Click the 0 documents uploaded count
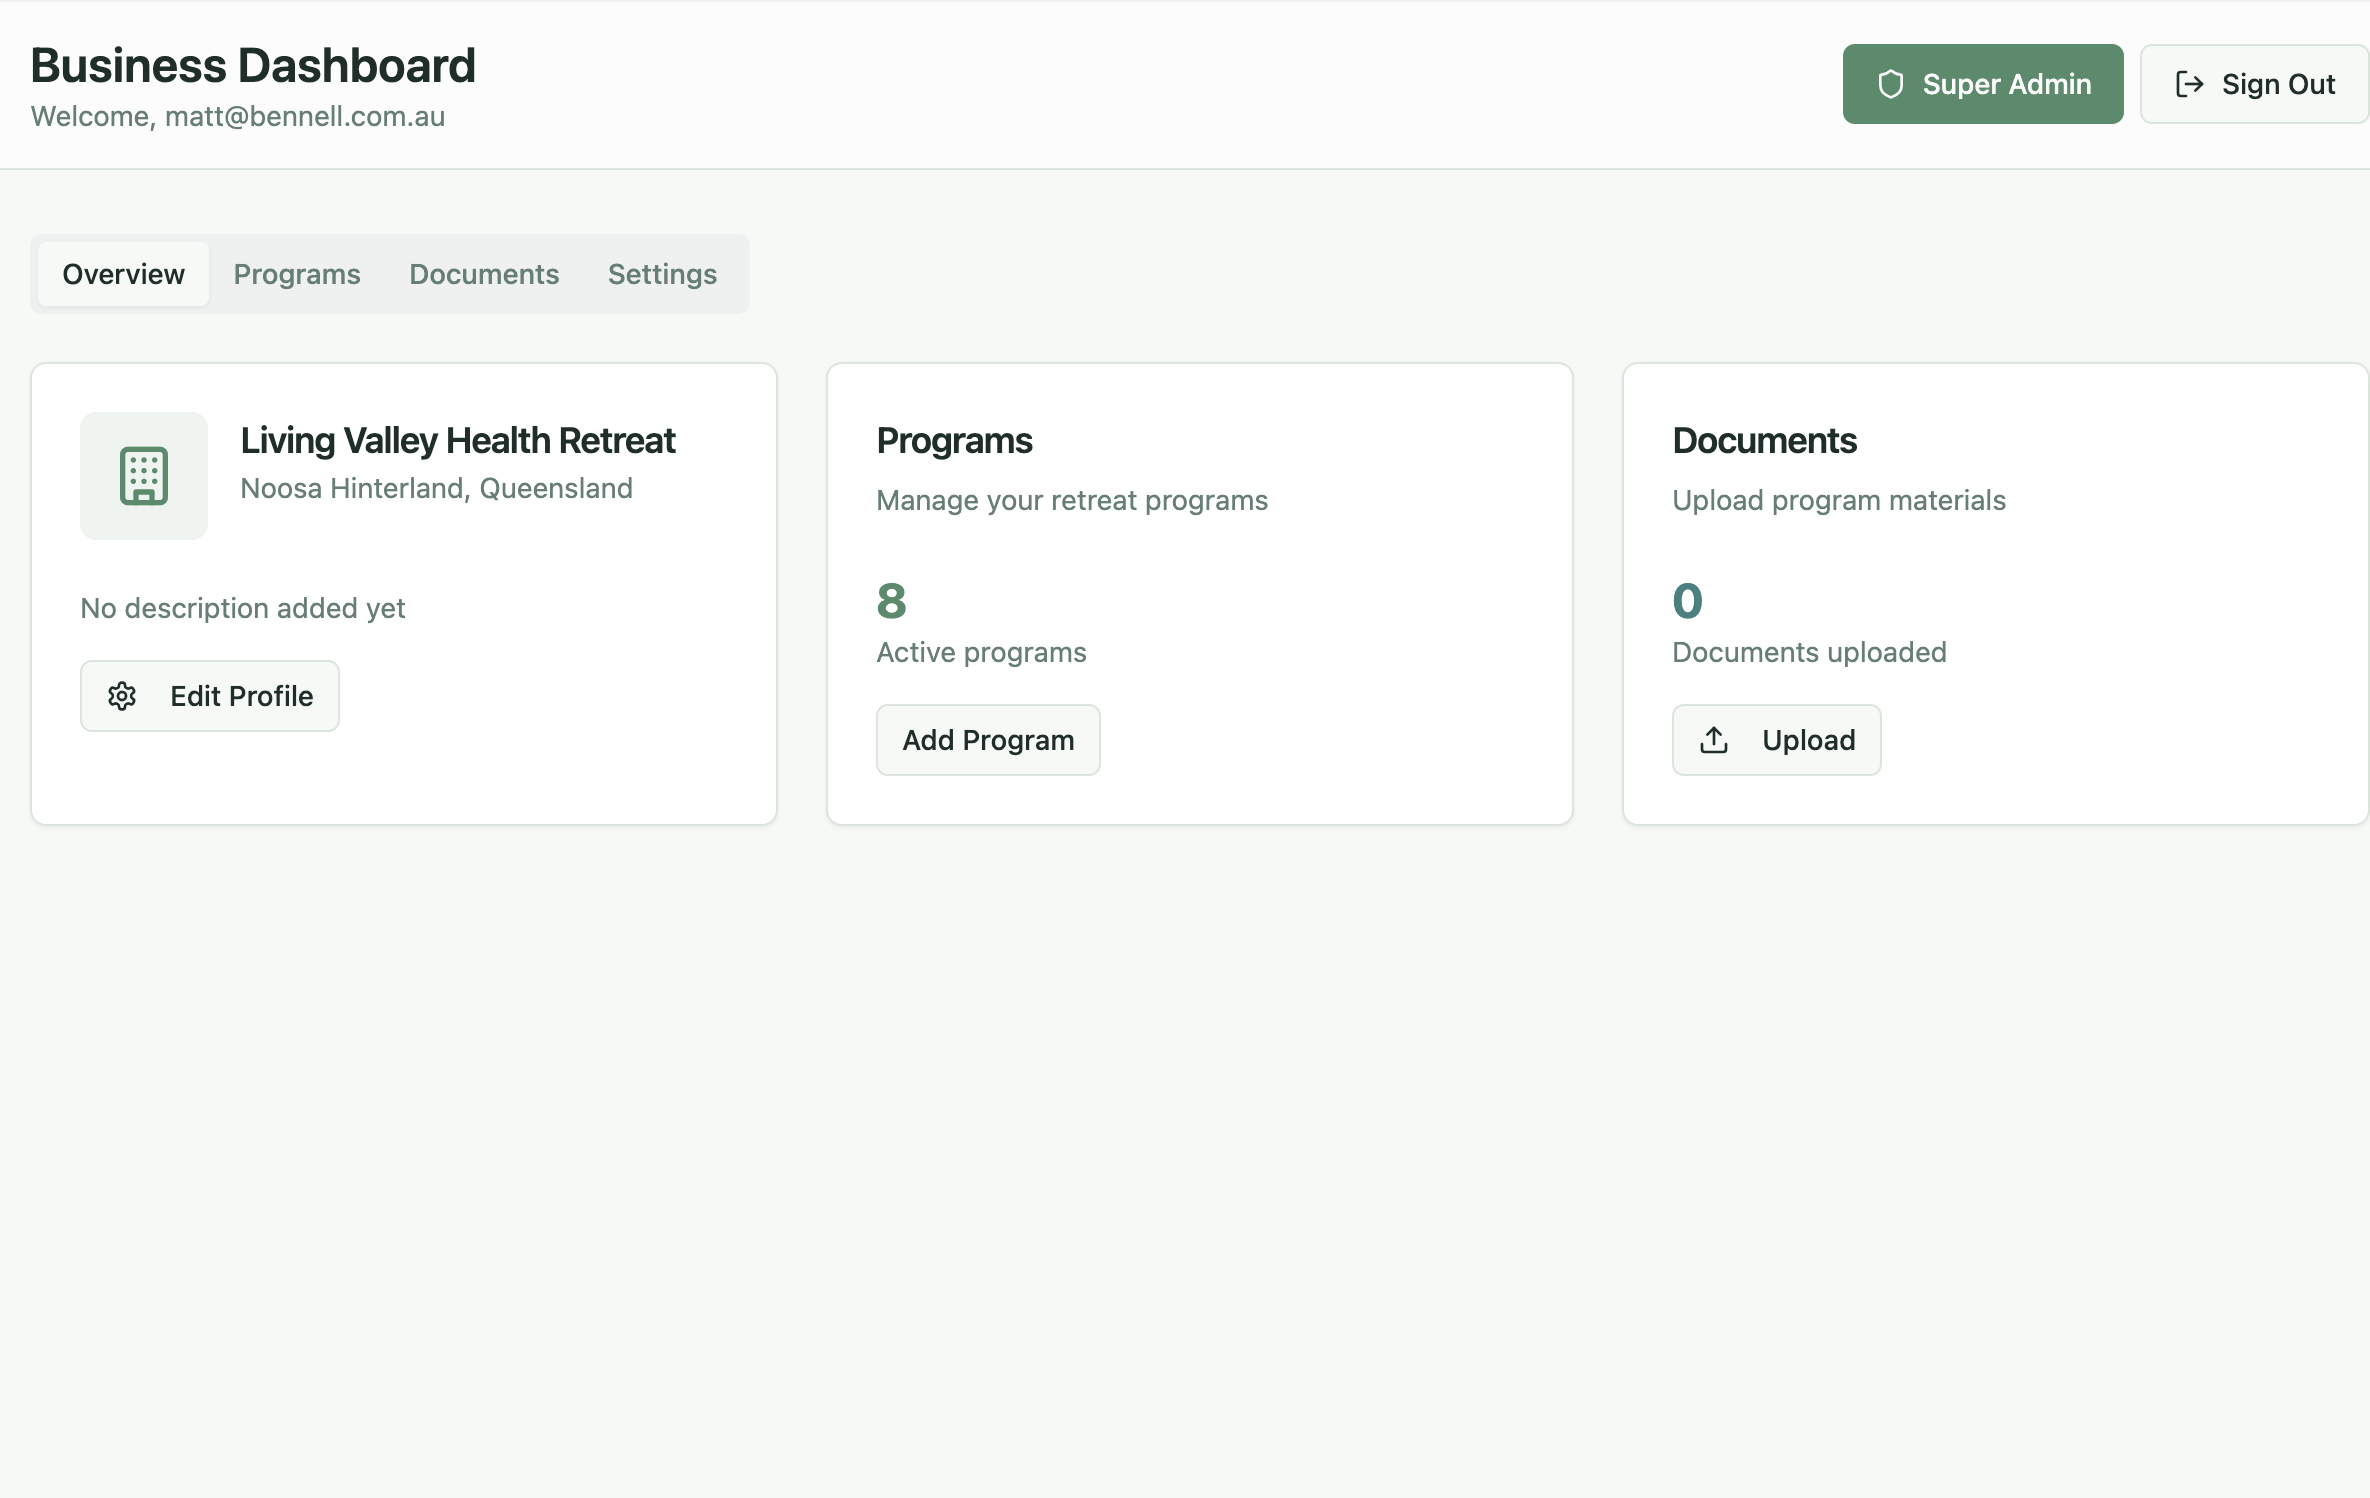2370x1498 pixels. tap(1687, 601)
